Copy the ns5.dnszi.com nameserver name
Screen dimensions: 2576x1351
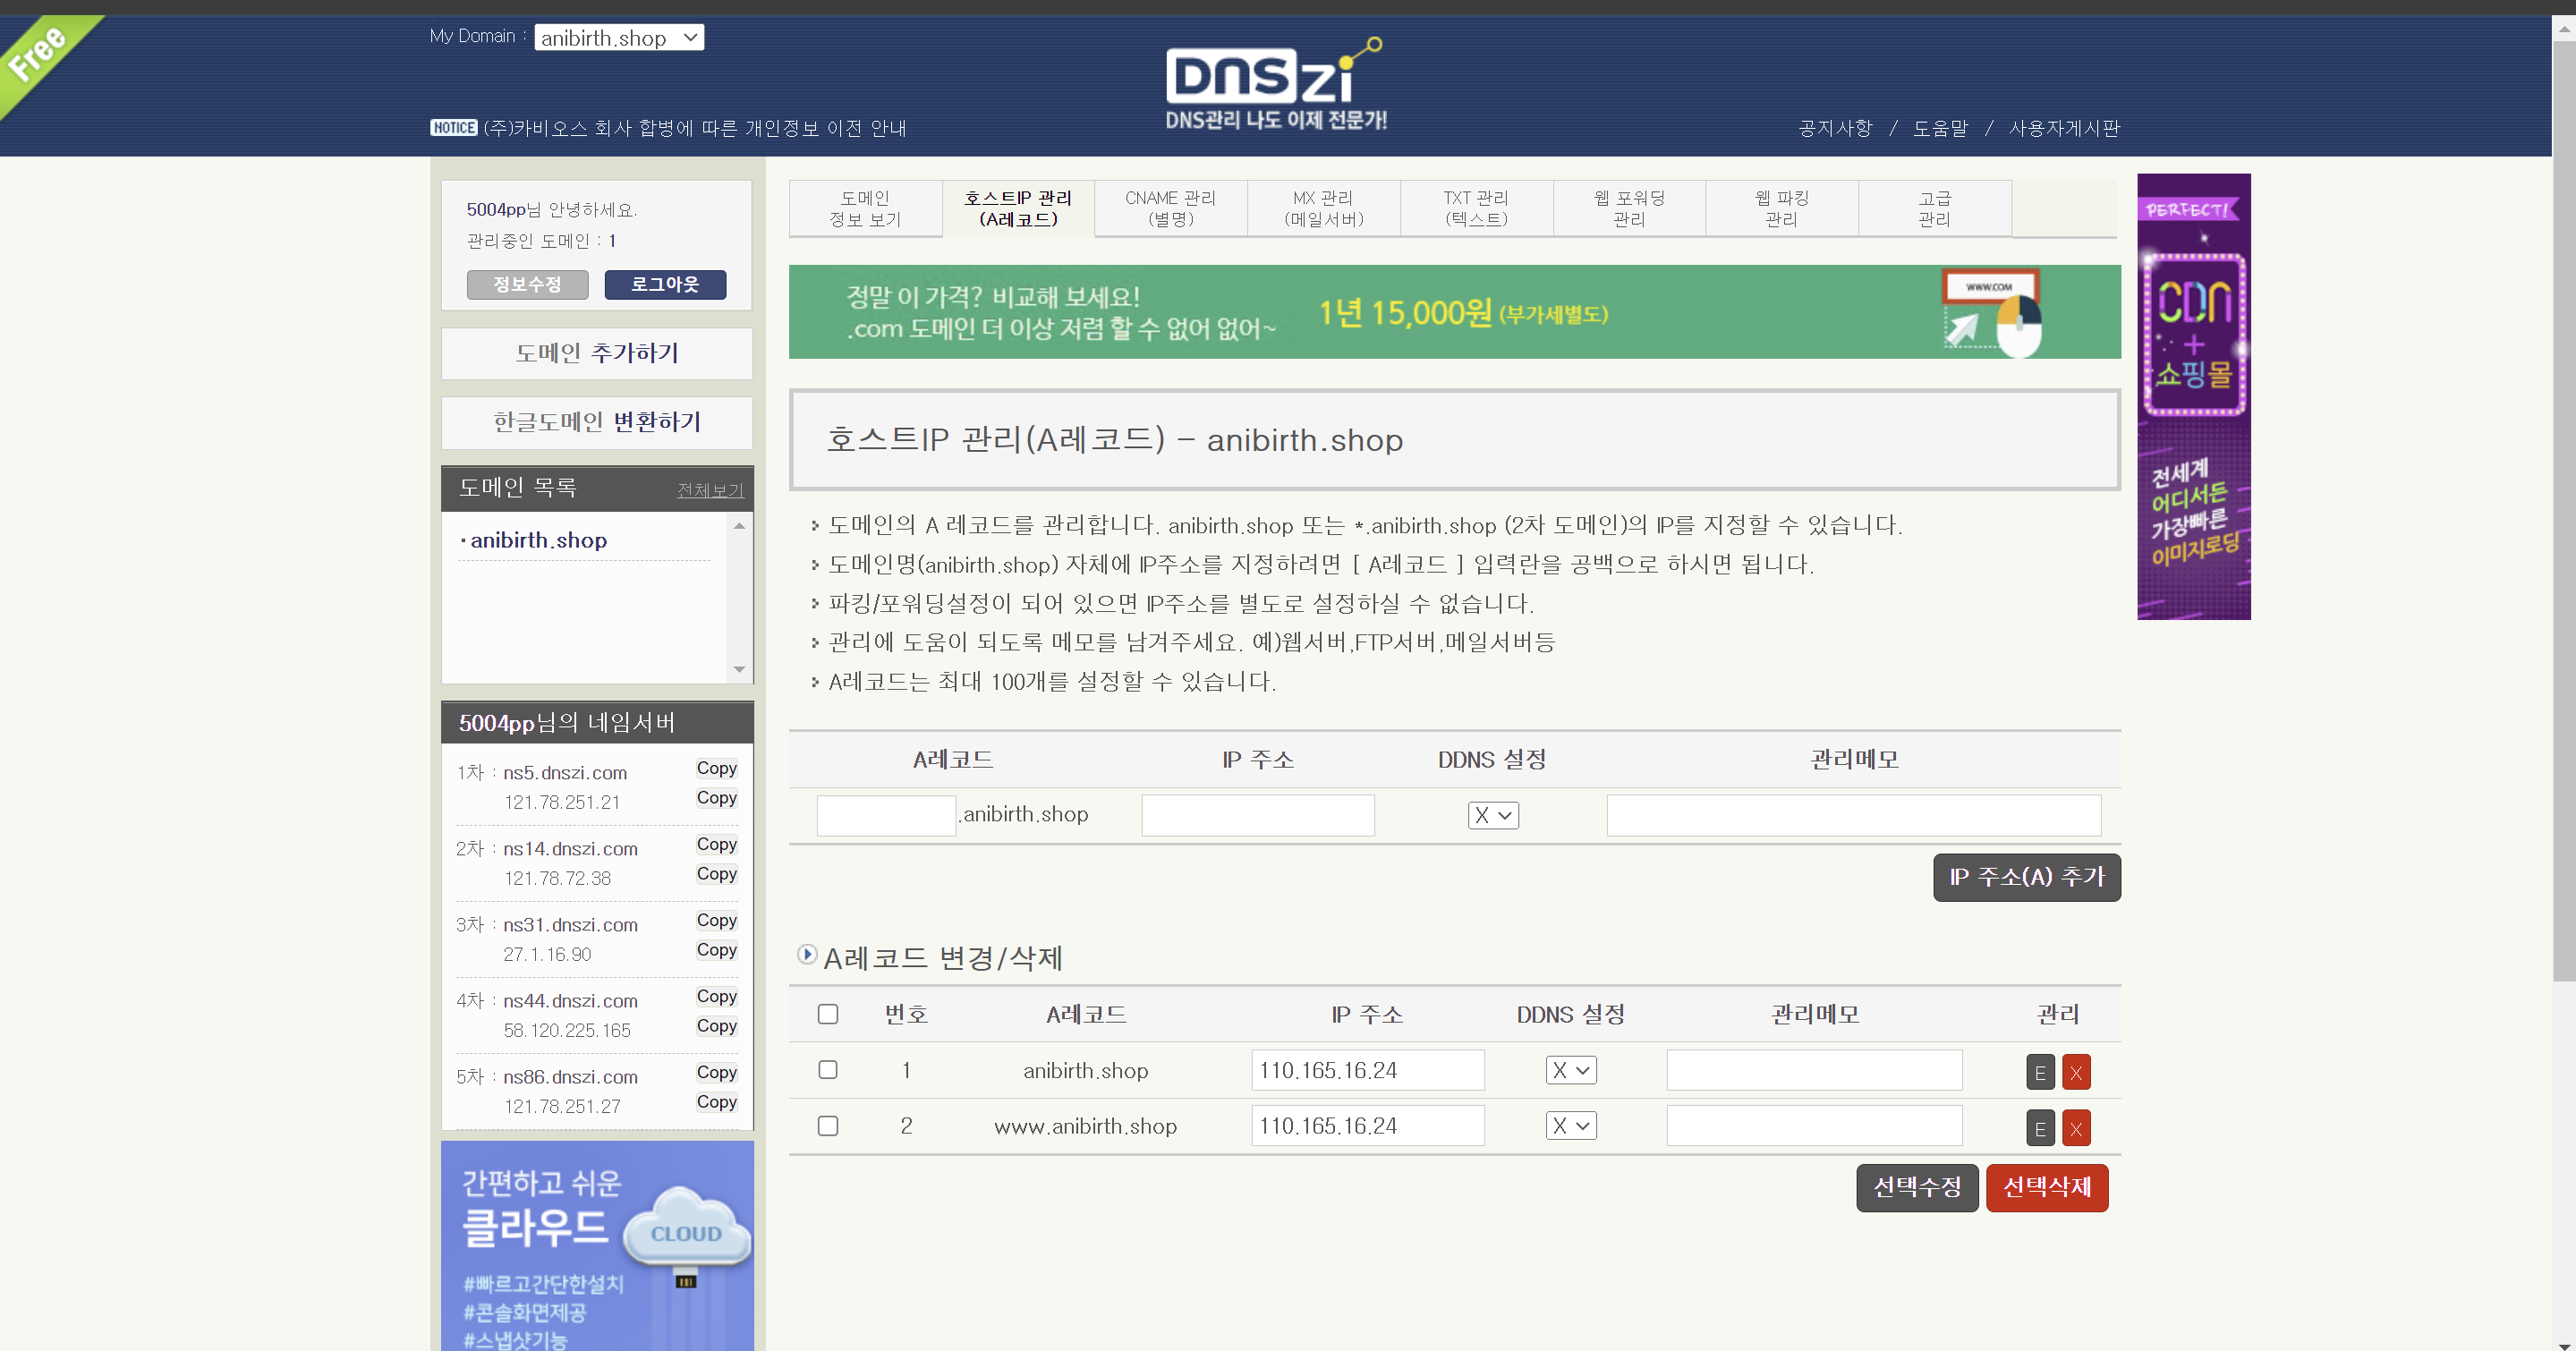pos(716,768)
